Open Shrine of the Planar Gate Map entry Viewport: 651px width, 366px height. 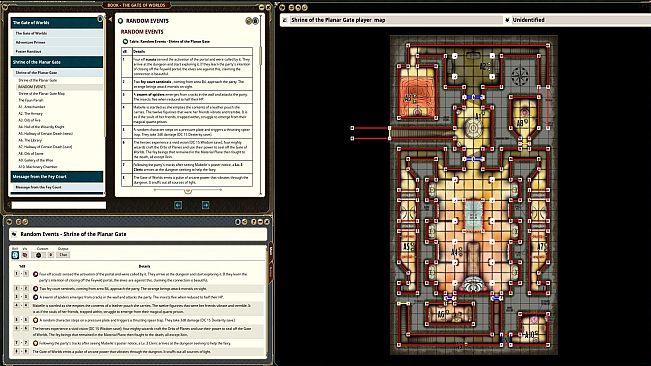pyautogui.click(x=42, y=94)
